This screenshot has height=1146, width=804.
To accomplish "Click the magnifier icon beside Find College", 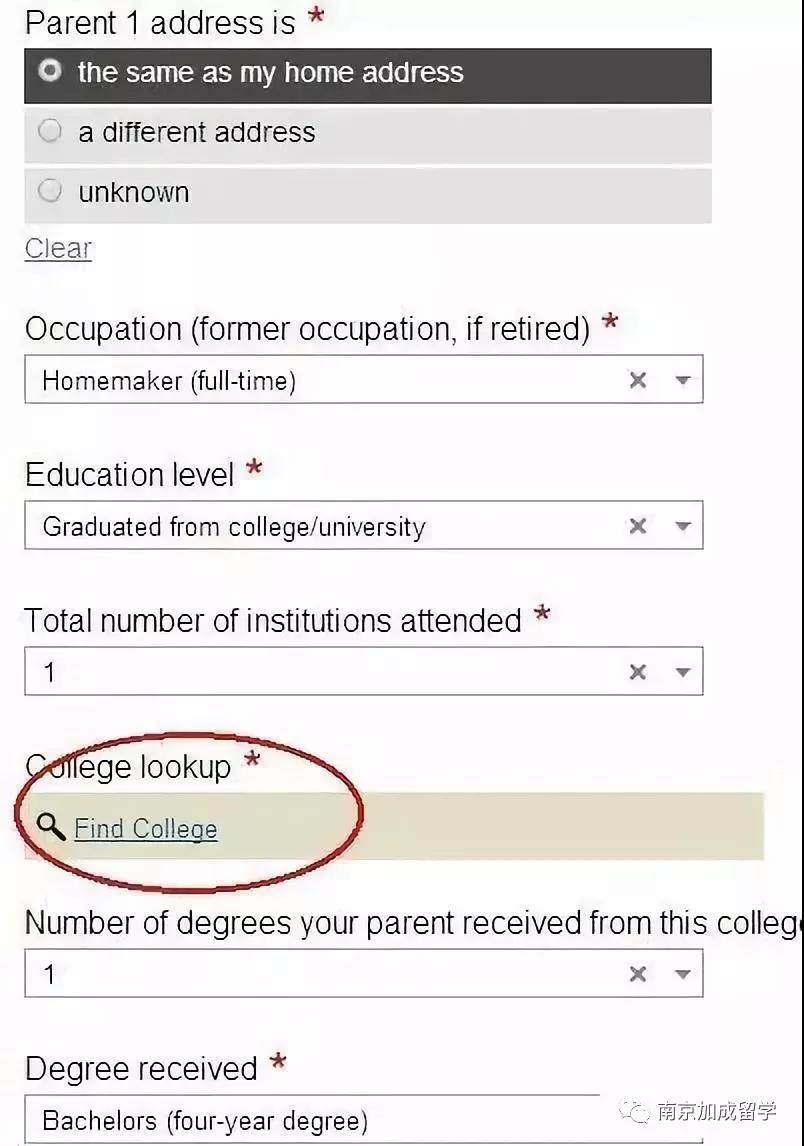I will tap(51, 827).
